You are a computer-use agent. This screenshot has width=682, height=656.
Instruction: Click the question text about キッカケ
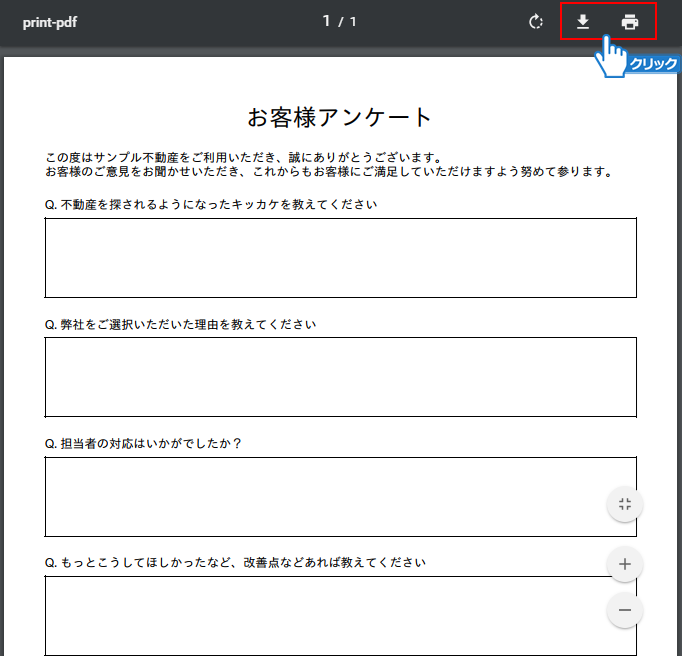pos(211,205)
